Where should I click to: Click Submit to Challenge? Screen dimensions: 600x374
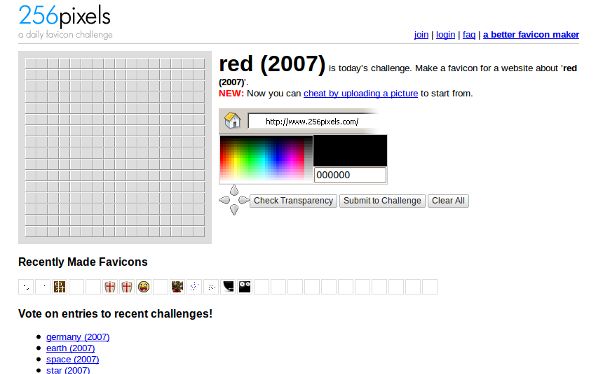[x=382, y=201]
